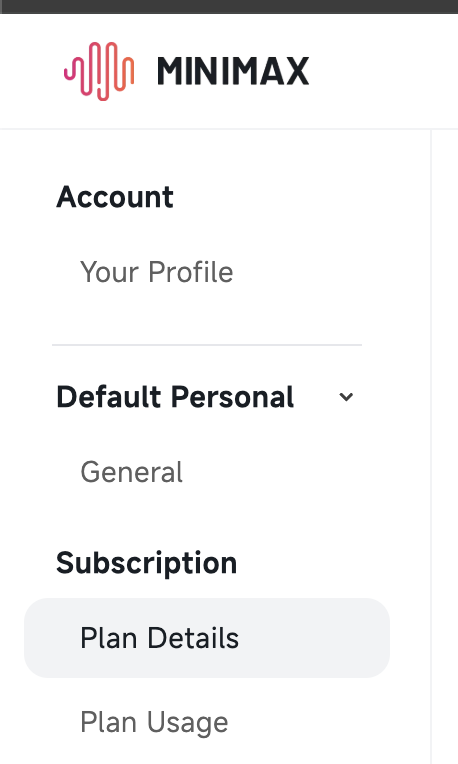Viewport: 458px width, 764px height.
Task: Expand the Default Personal chevron arrow
Action: tap(346, 397)
